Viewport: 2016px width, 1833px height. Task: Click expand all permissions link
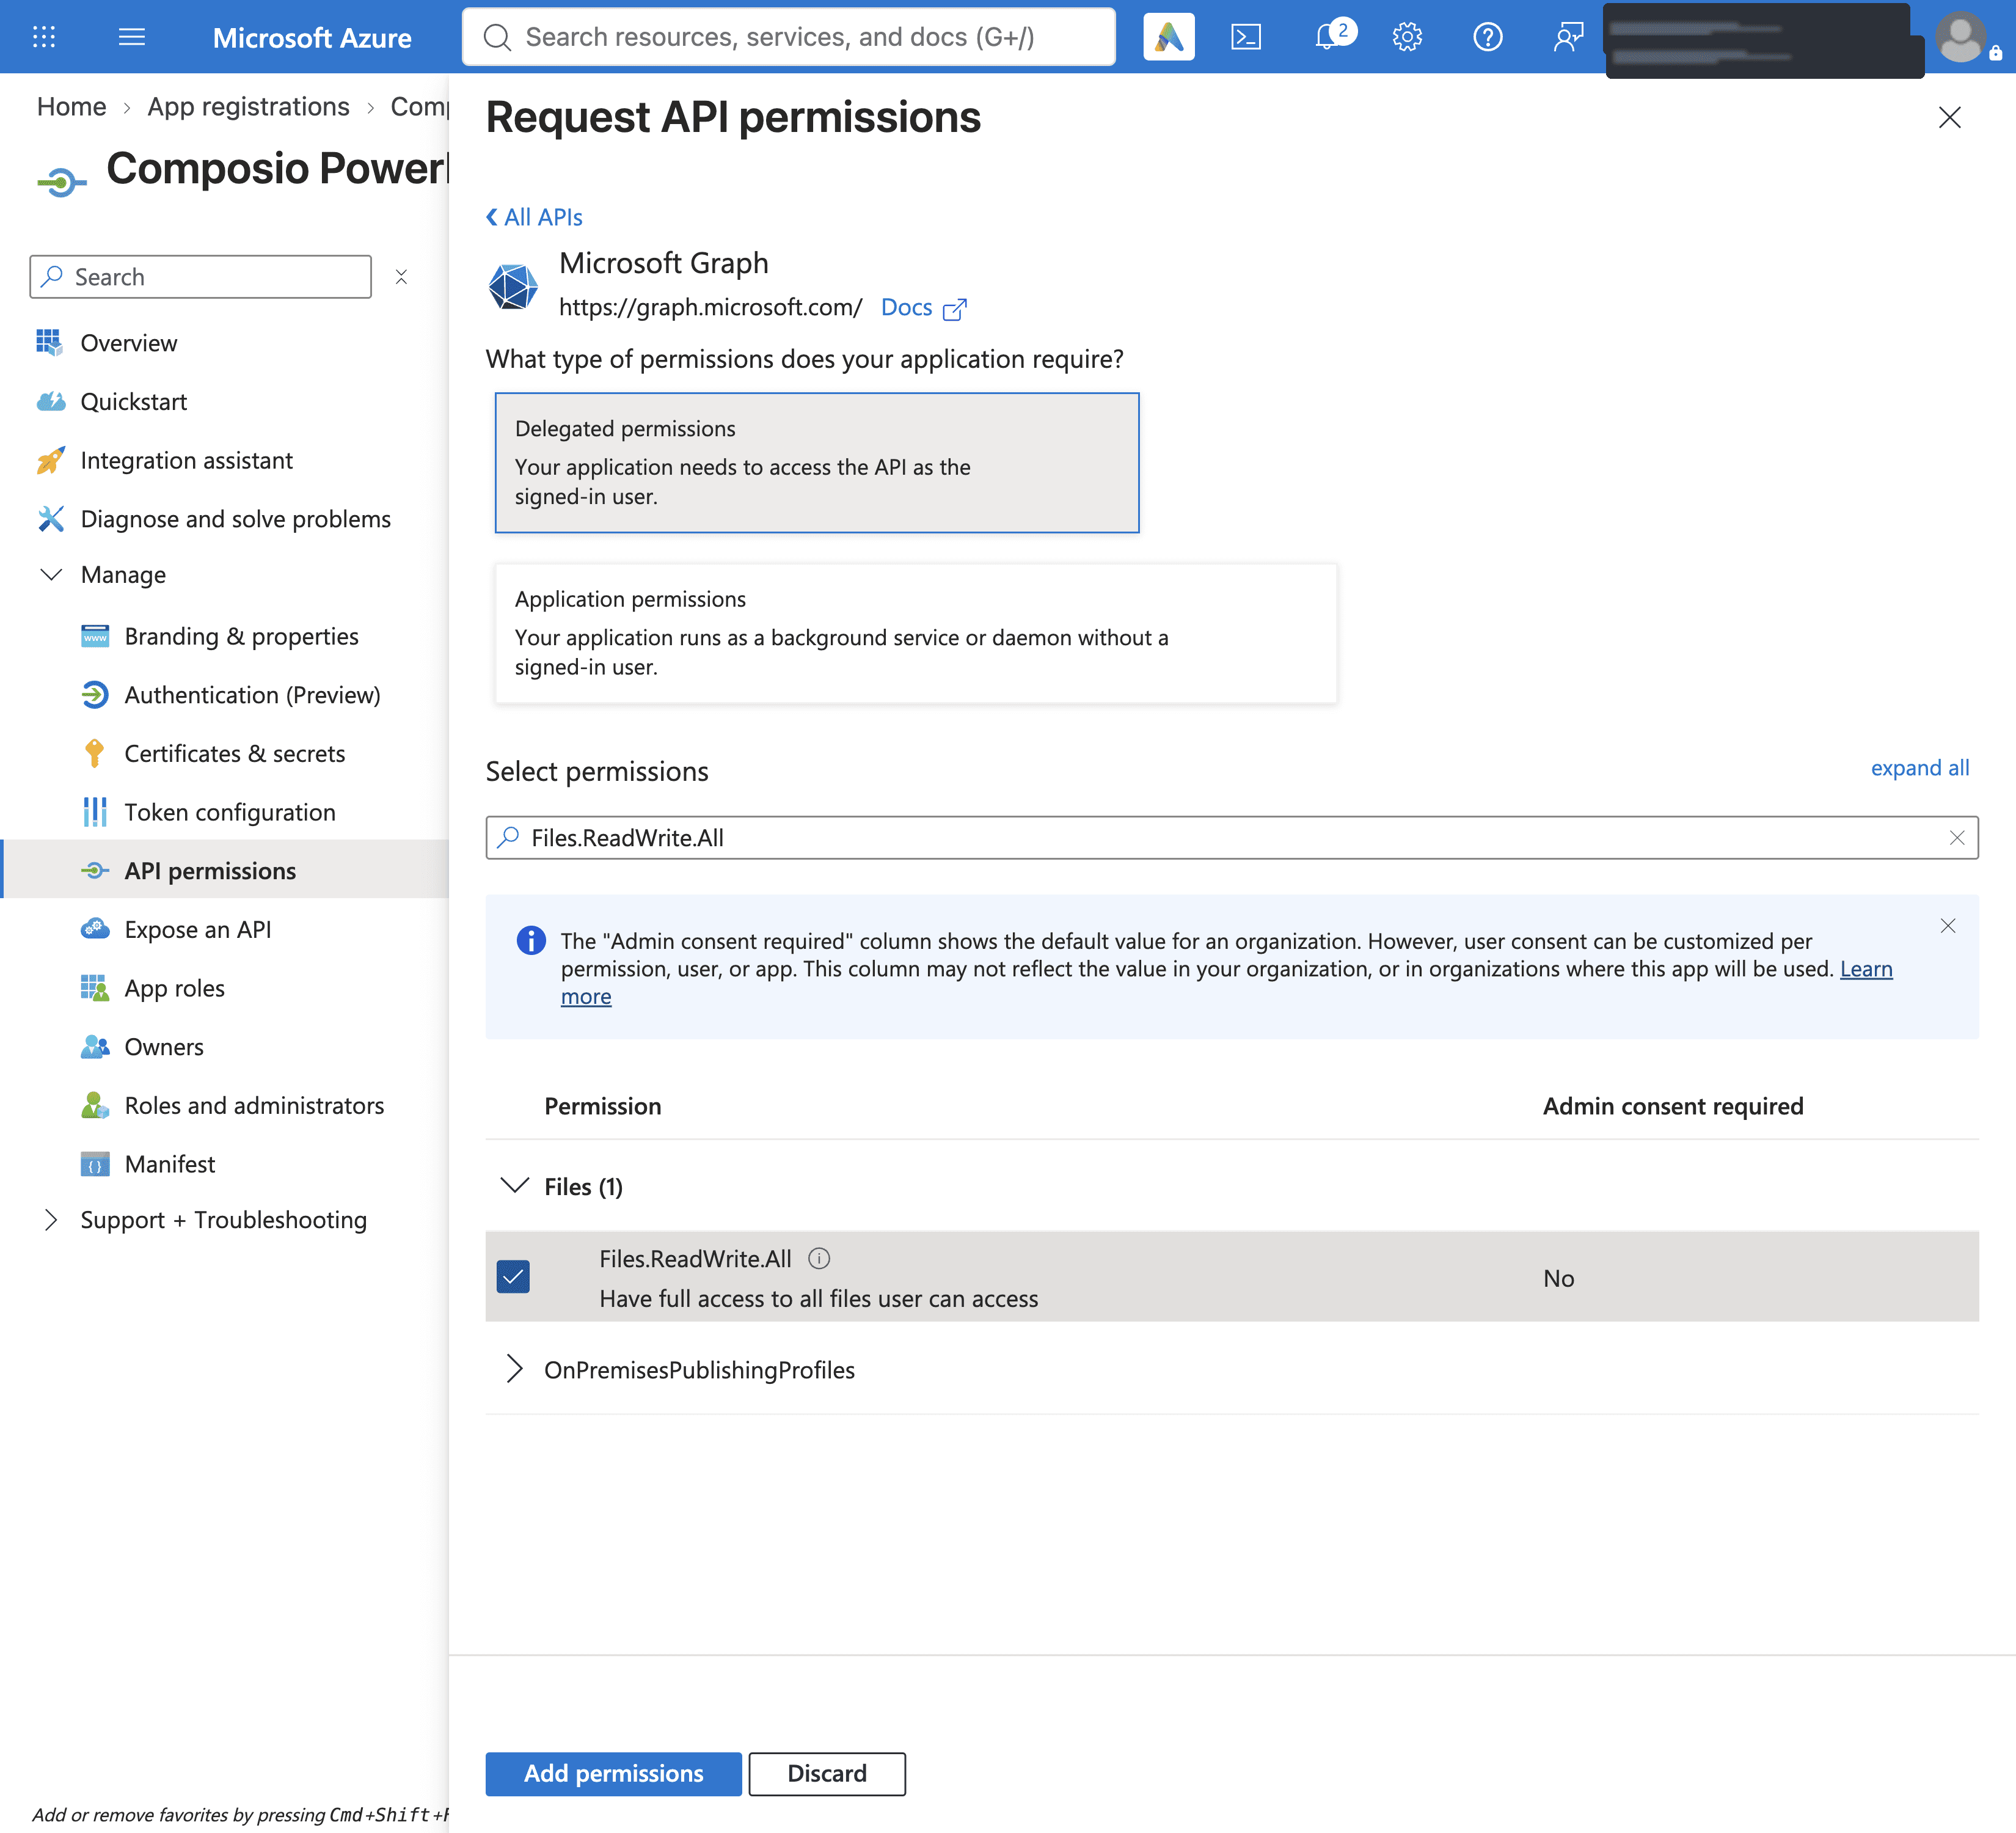coord(1919,768)
